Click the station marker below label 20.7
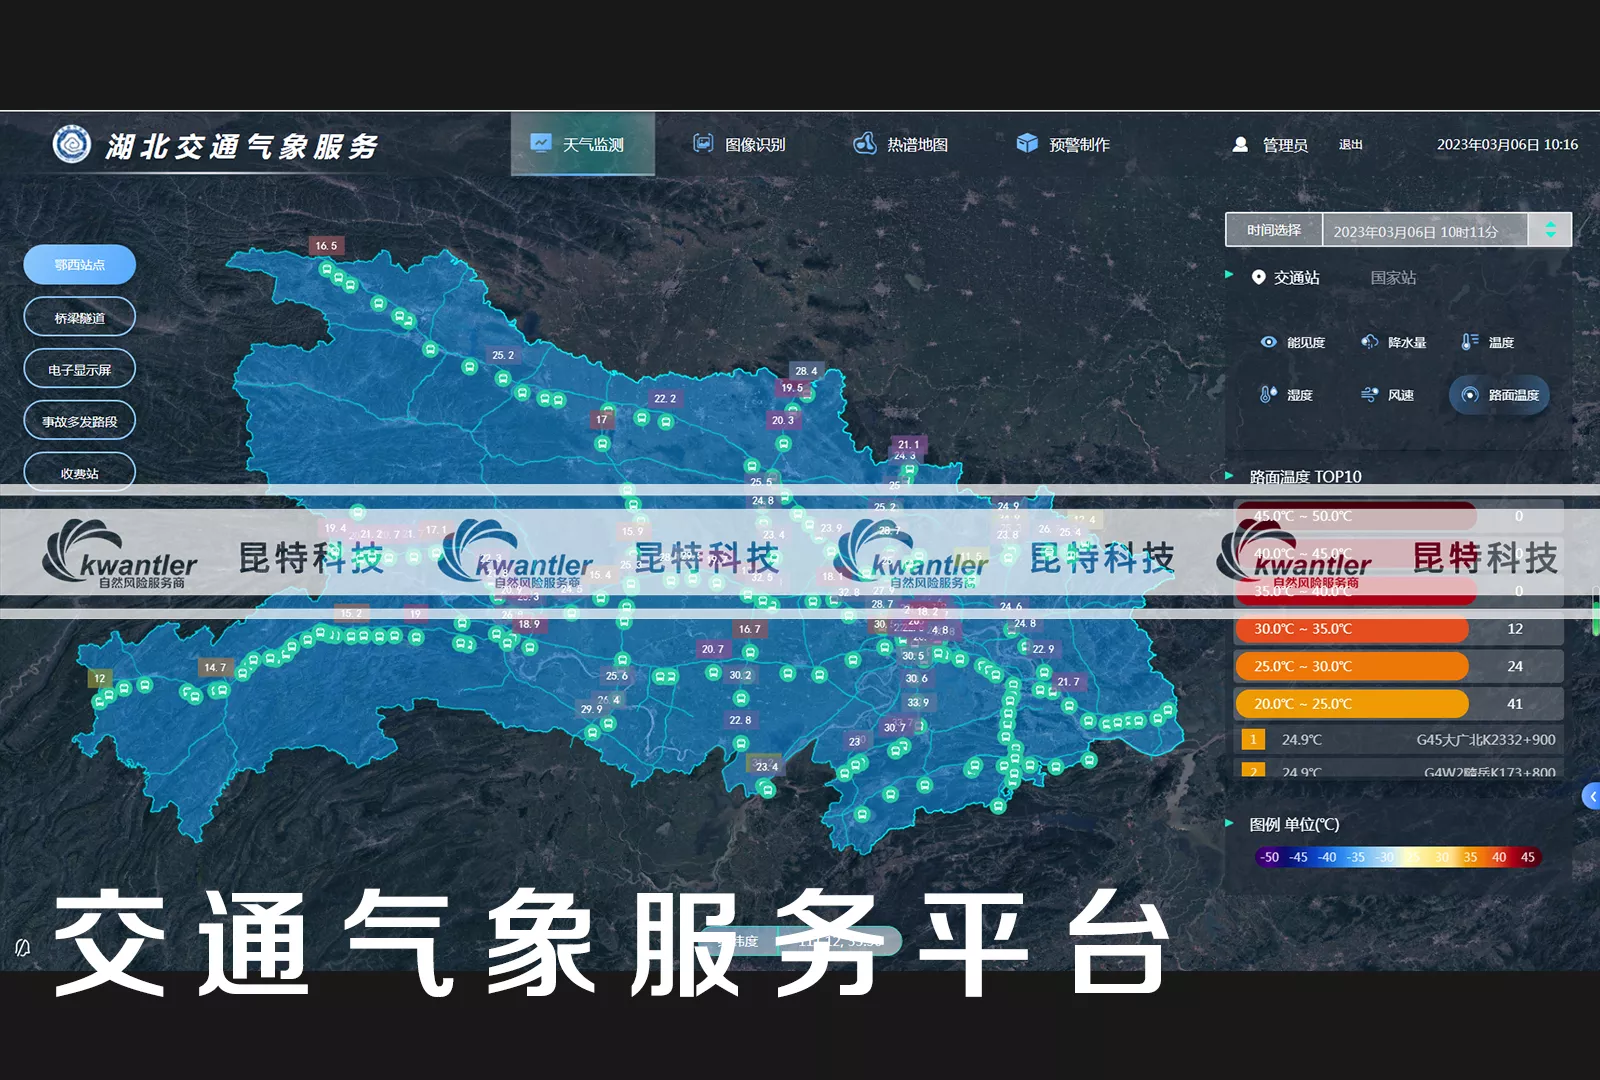The image size is (1600, 1080). [713, 672]
